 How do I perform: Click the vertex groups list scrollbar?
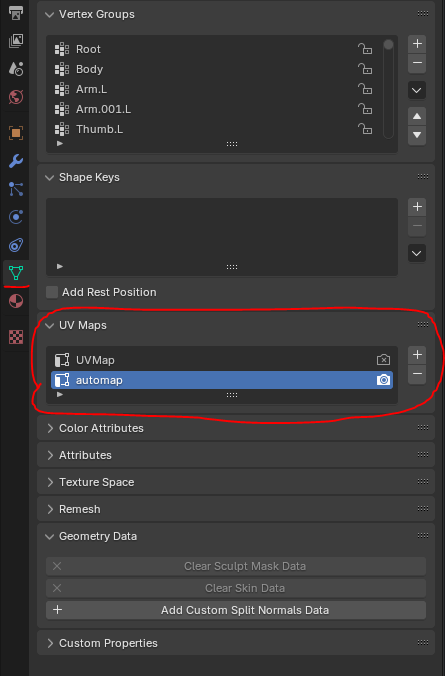pos(388,88)
